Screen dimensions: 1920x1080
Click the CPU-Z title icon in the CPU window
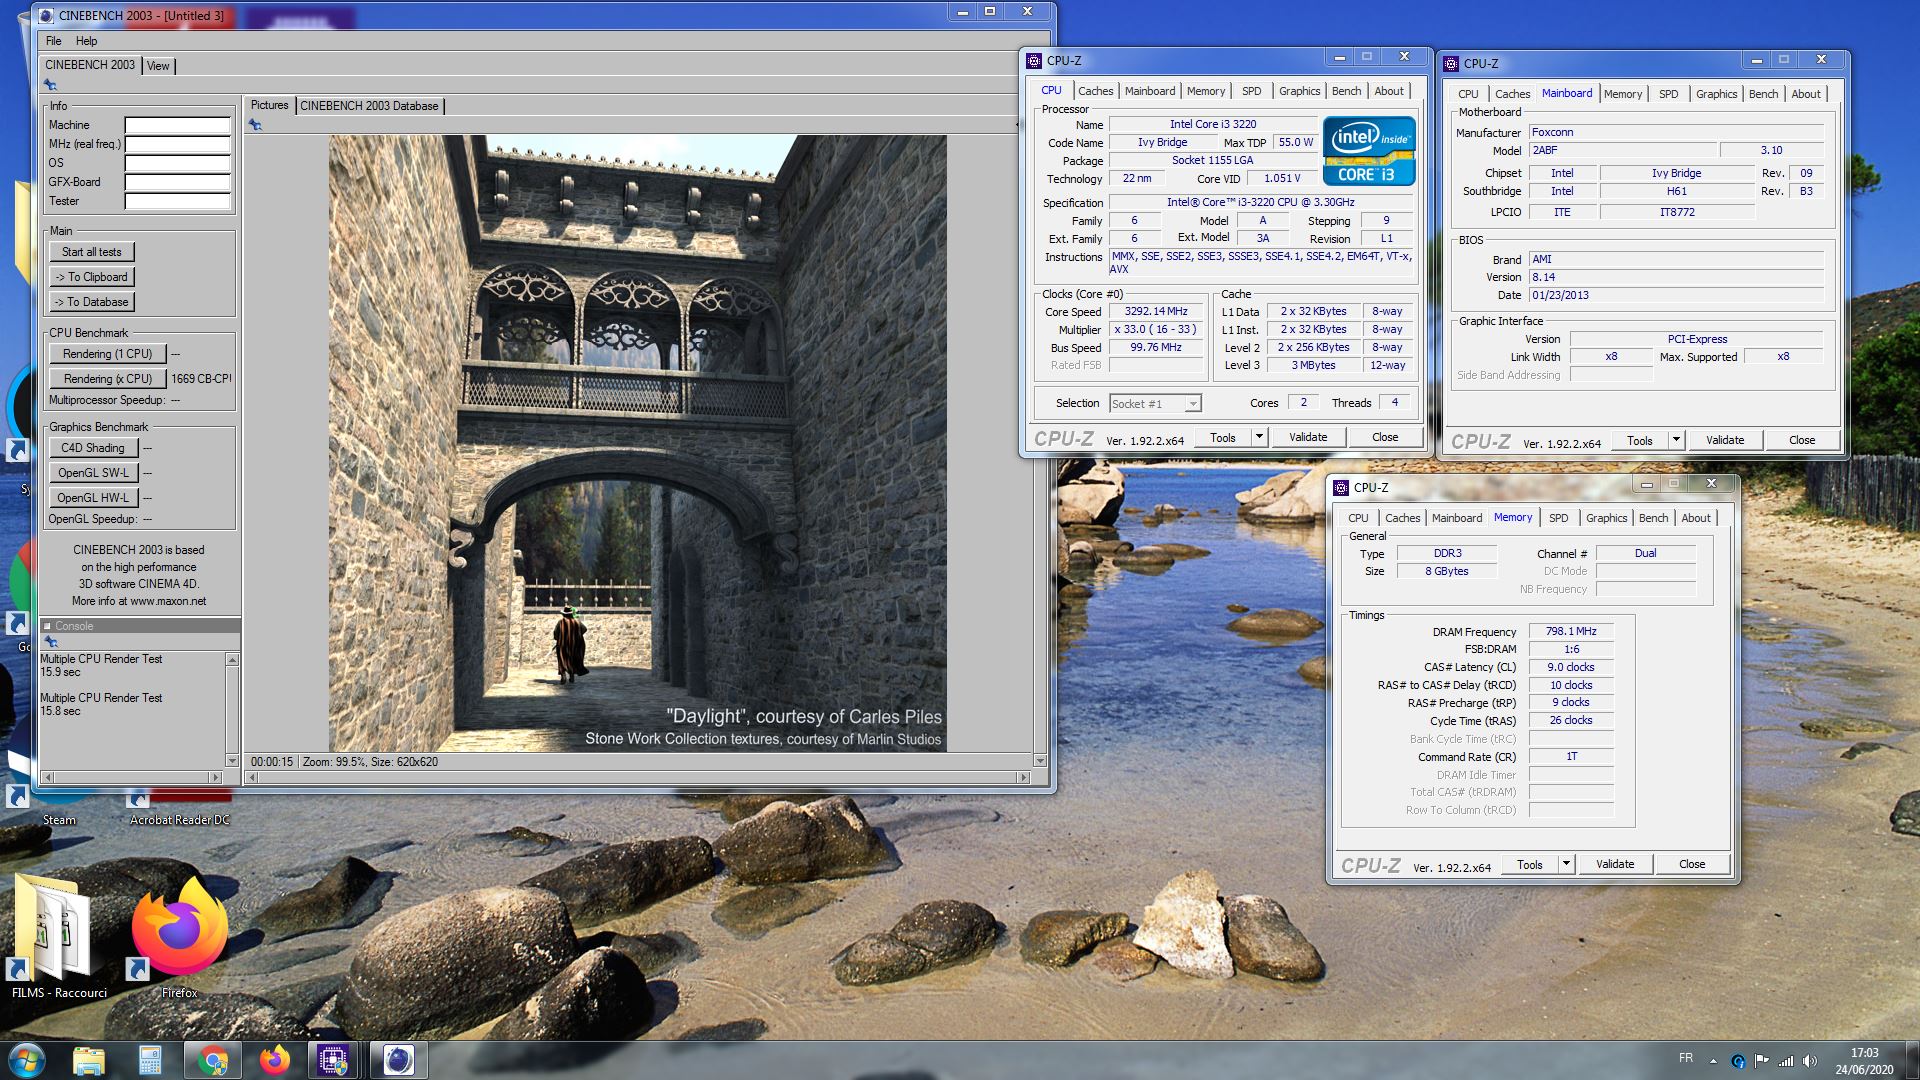(1034, 61)
